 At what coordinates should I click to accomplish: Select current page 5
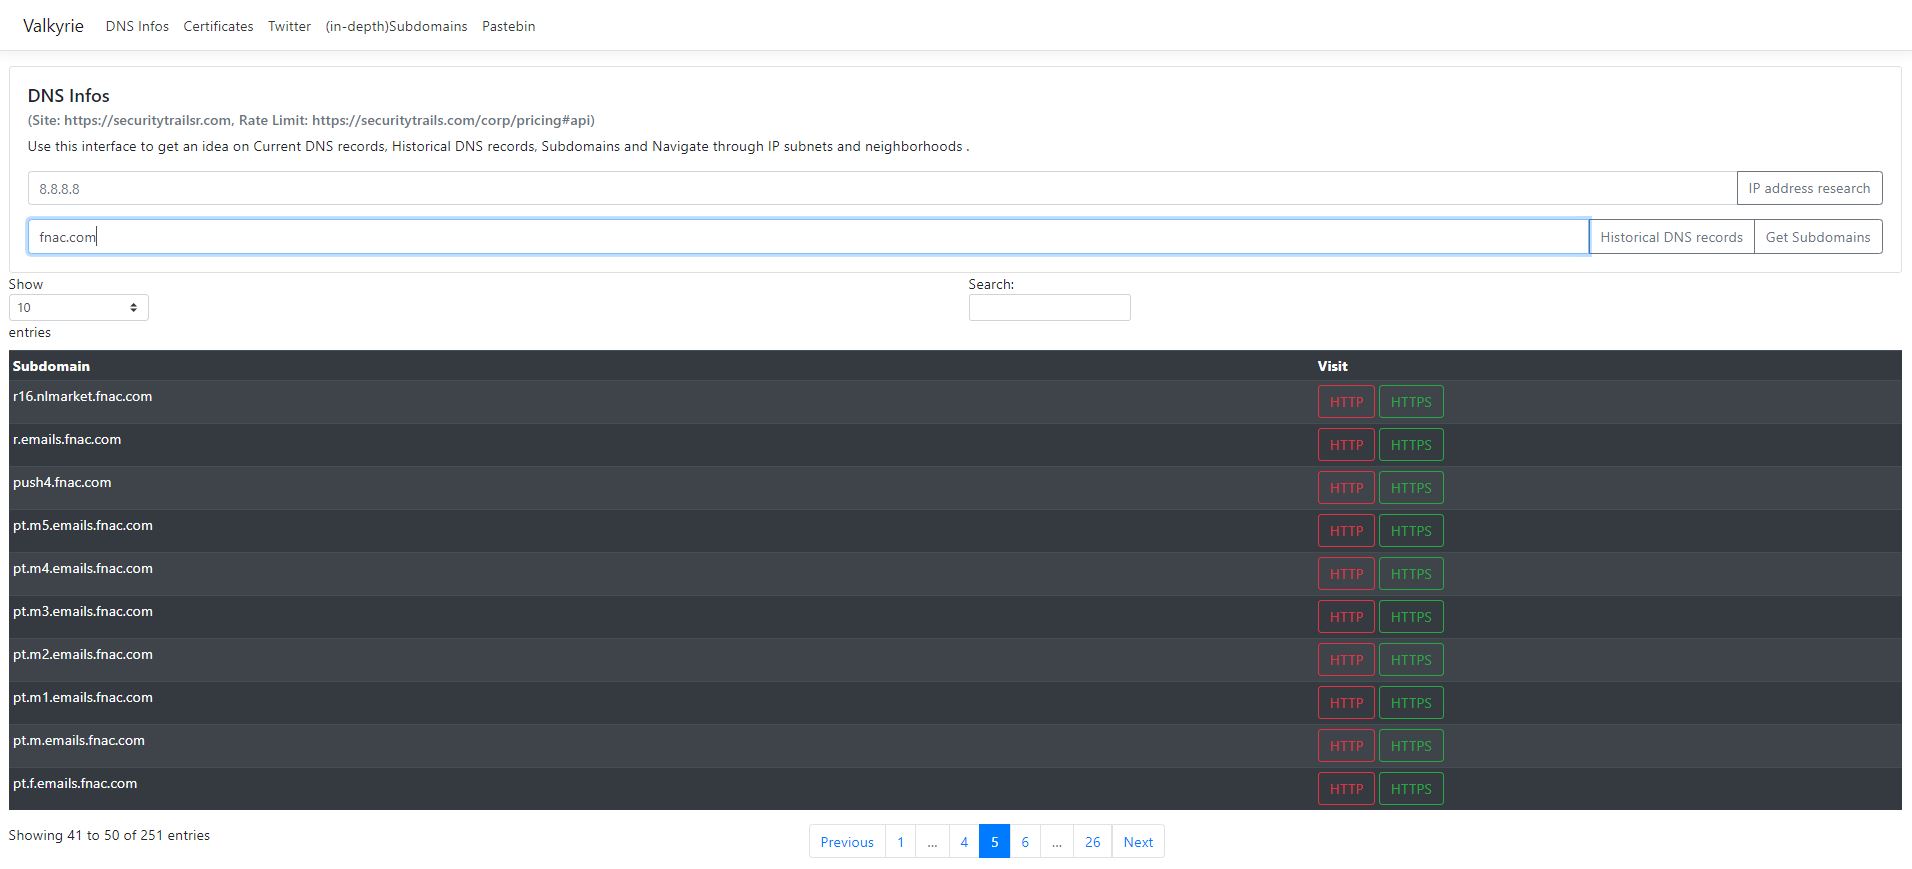tap(994, 842)
